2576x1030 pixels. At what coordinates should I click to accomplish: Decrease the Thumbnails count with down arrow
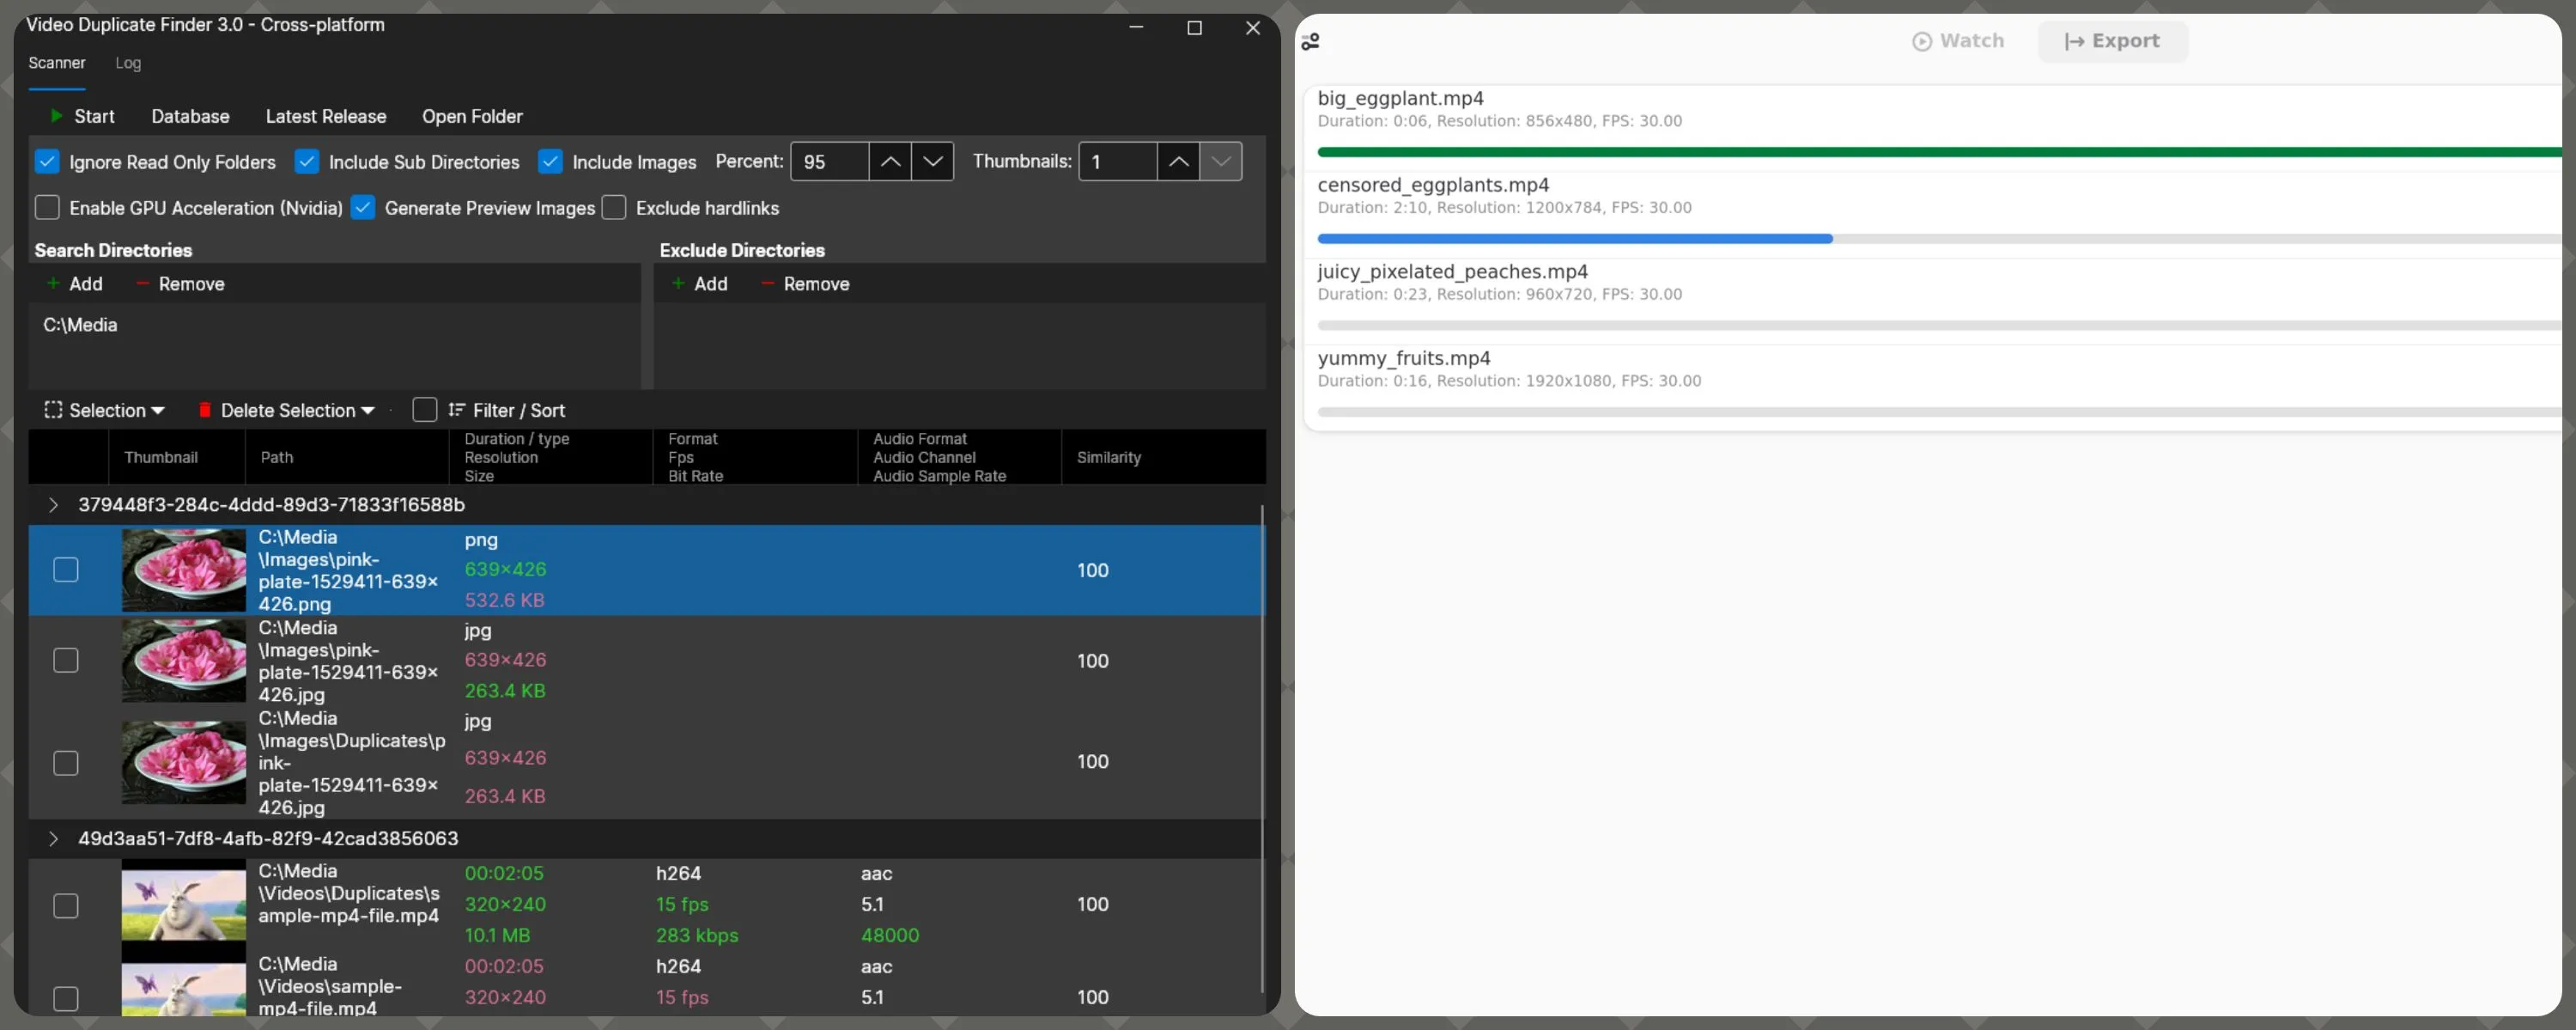[1220, 162]
